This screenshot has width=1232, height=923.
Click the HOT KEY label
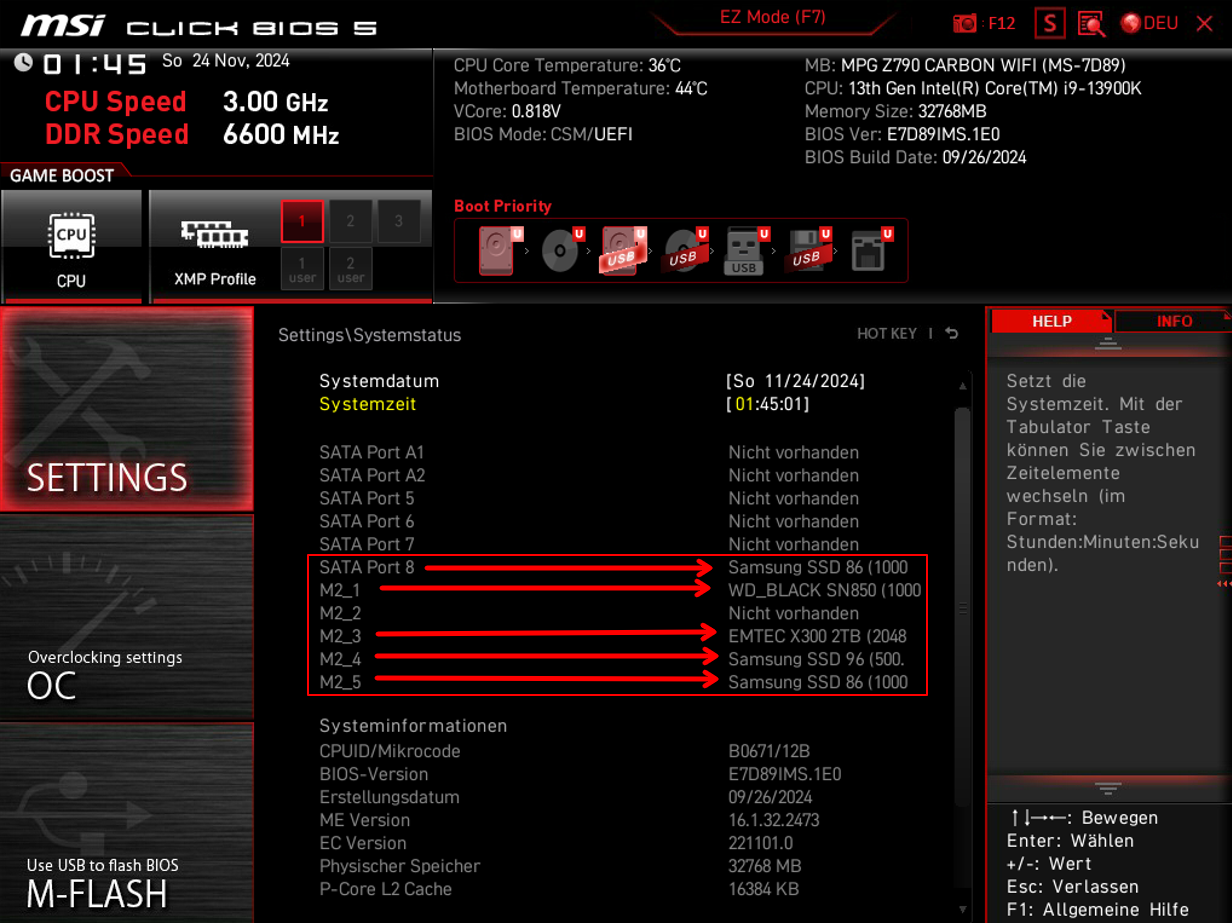pos(887,334)
